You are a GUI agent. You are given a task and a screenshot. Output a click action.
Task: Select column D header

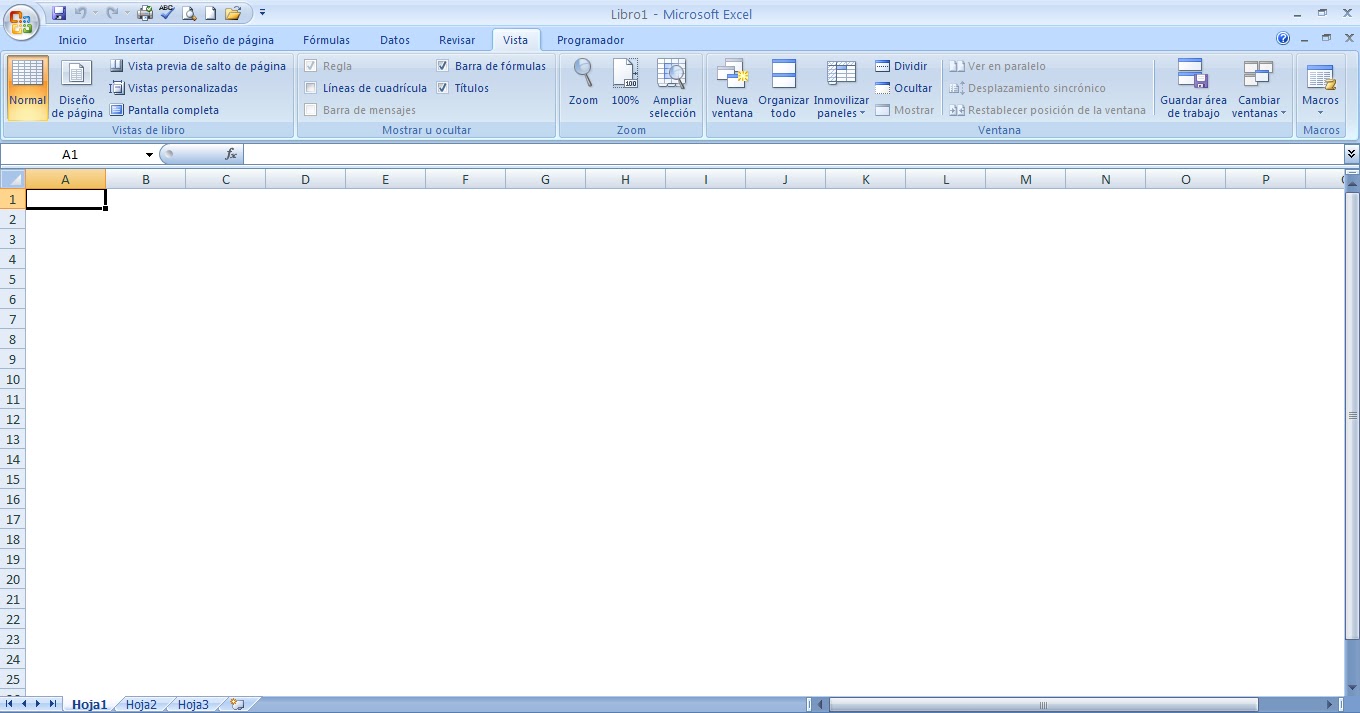[305, 179]
